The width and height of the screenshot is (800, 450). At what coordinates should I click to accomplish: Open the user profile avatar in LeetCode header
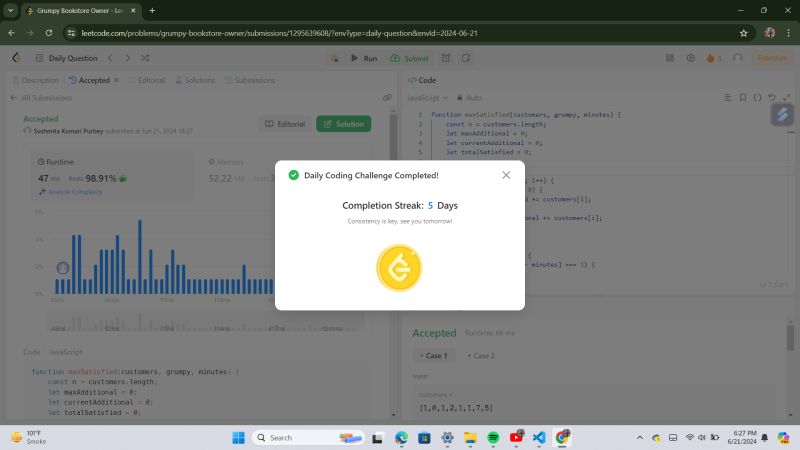click(738, 58)
